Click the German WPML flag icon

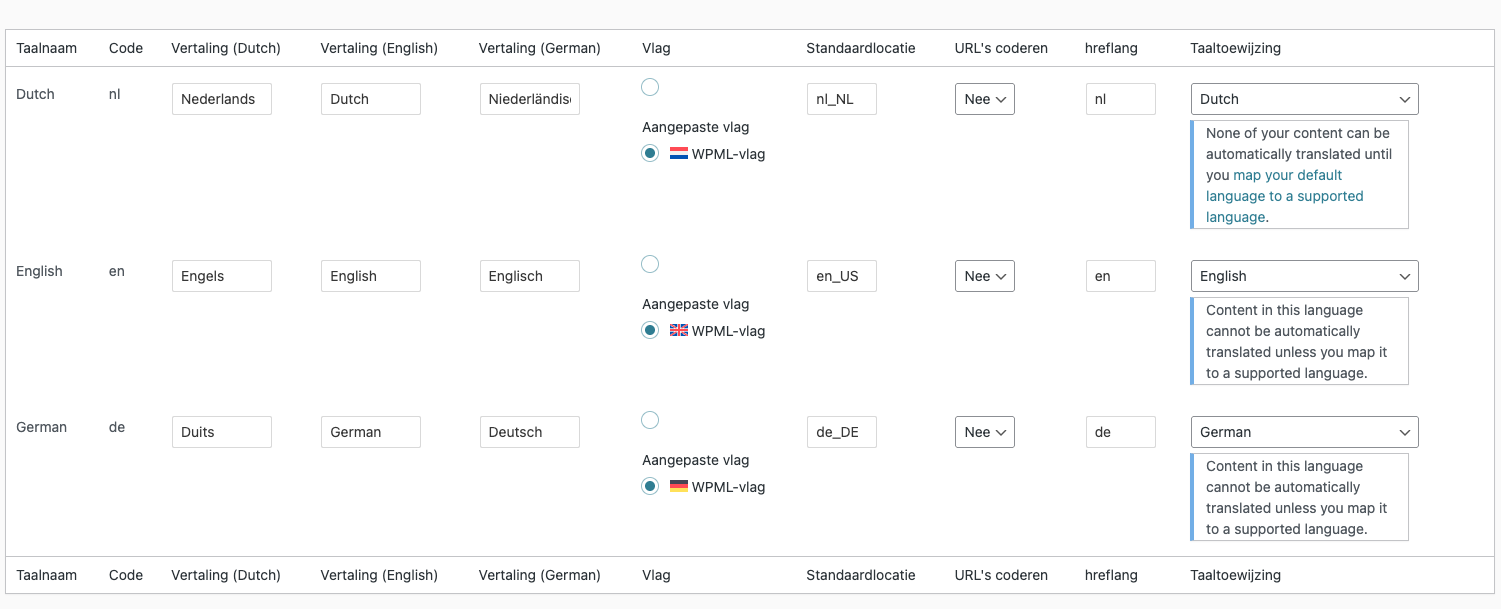coord(678,487)
